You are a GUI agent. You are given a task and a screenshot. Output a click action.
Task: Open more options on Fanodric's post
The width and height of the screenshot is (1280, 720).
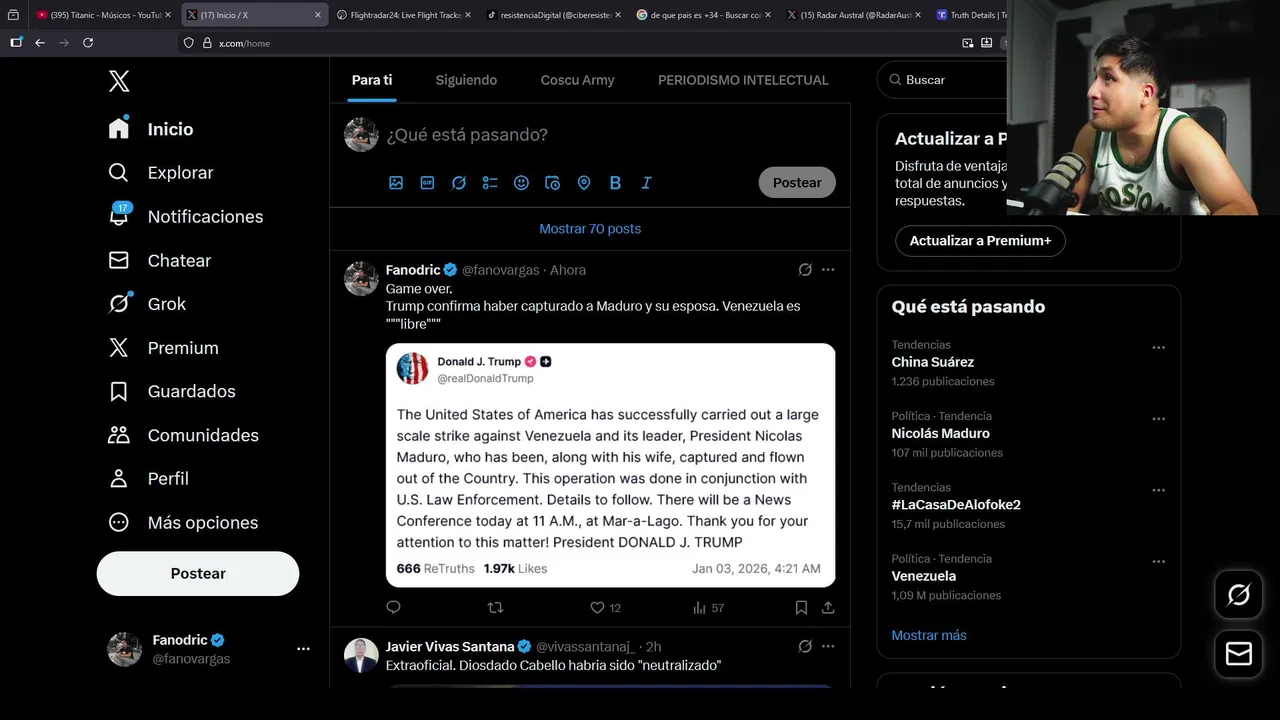click(828, 270)
